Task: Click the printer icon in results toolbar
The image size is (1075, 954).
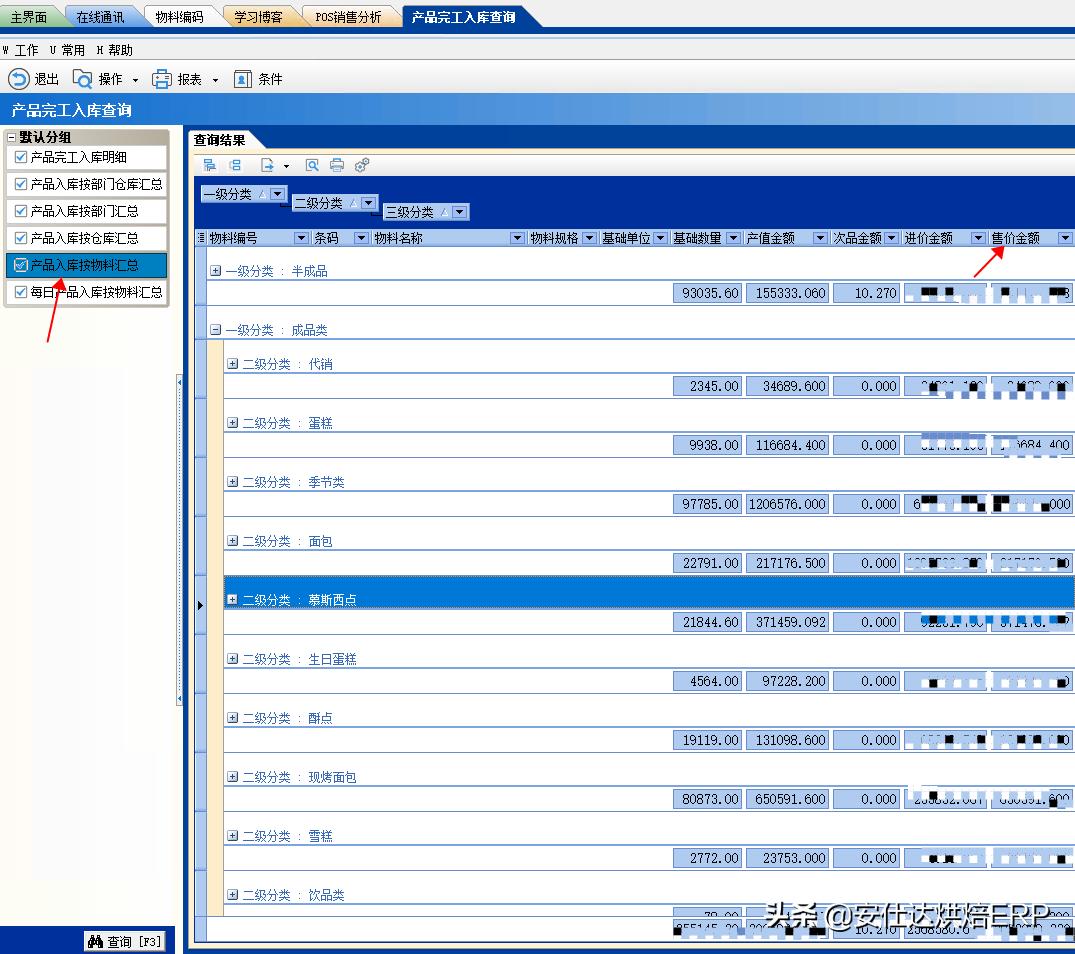Action: coord(337,165)
